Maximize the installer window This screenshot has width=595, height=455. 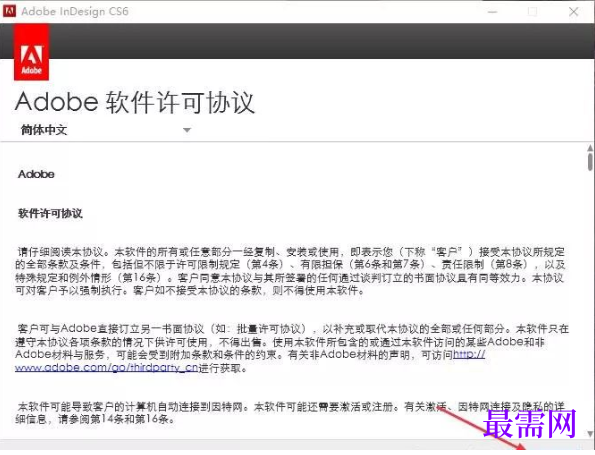click(533, 12)
